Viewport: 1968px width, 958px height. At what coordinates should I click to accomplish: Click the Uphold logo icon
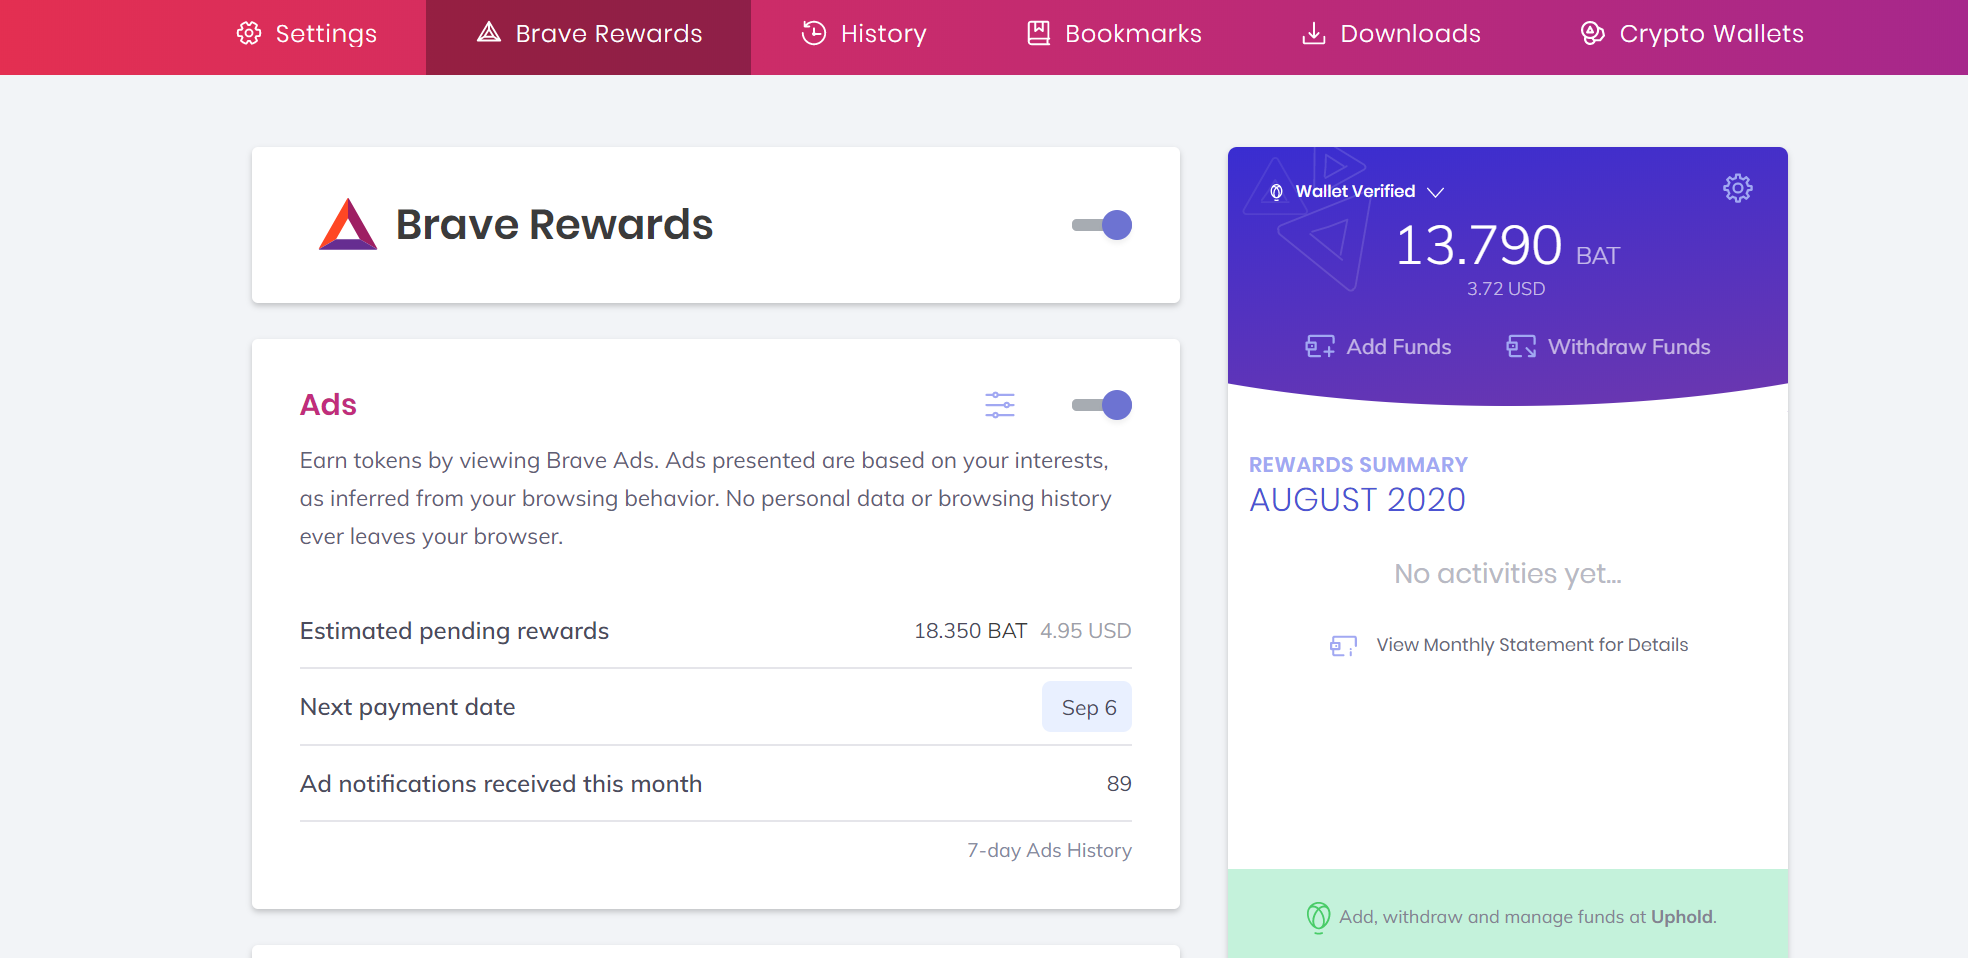(1319, 916)
